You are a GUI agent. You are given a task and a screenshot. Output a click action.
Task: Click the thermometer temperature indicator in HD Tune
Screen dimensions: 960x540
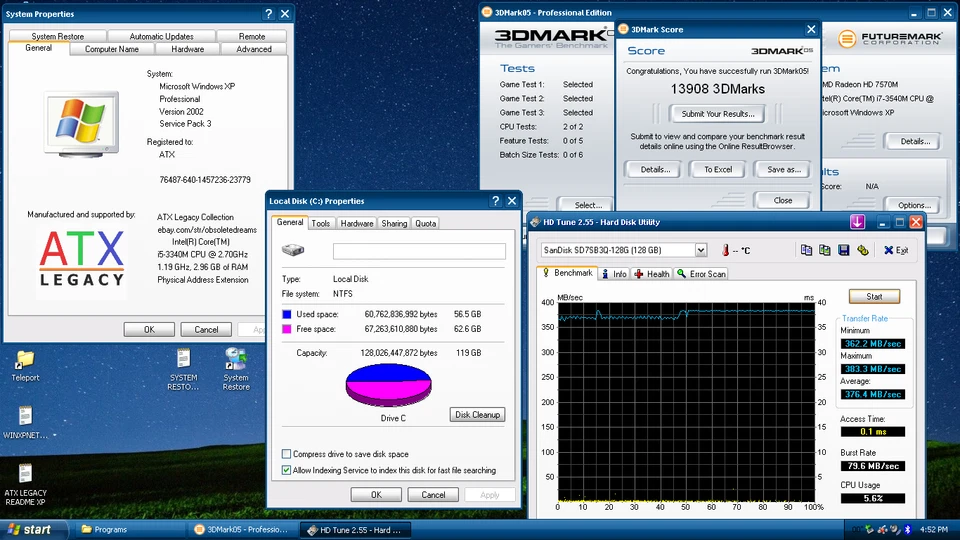pyautogui.click(x=726, y=250)
